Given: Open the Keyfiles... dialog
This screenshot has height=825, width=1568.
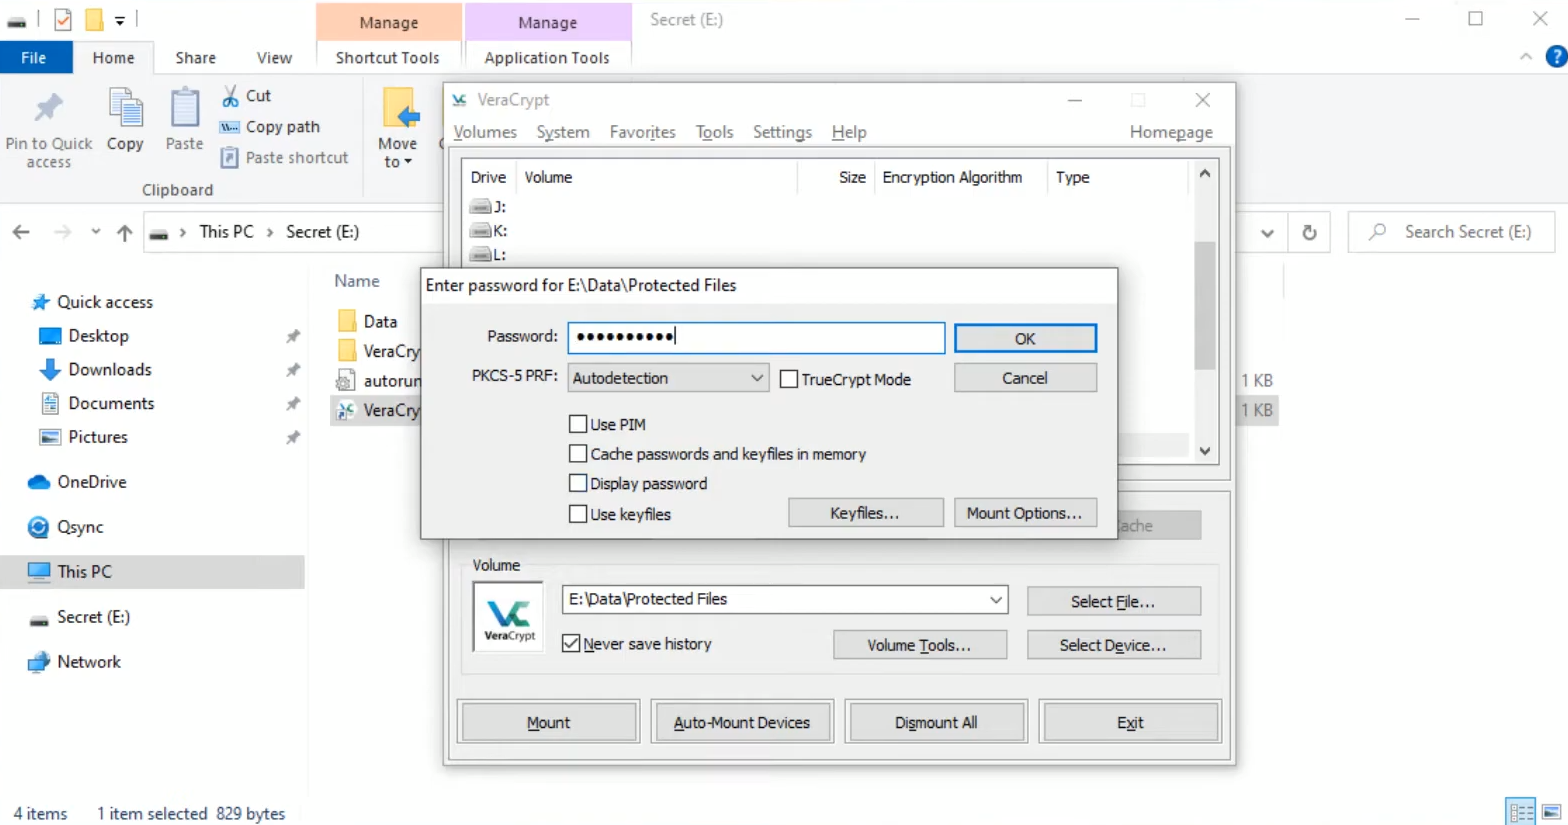Looking at the screenshot, I should pyautogui.click(x=865, y=513).
